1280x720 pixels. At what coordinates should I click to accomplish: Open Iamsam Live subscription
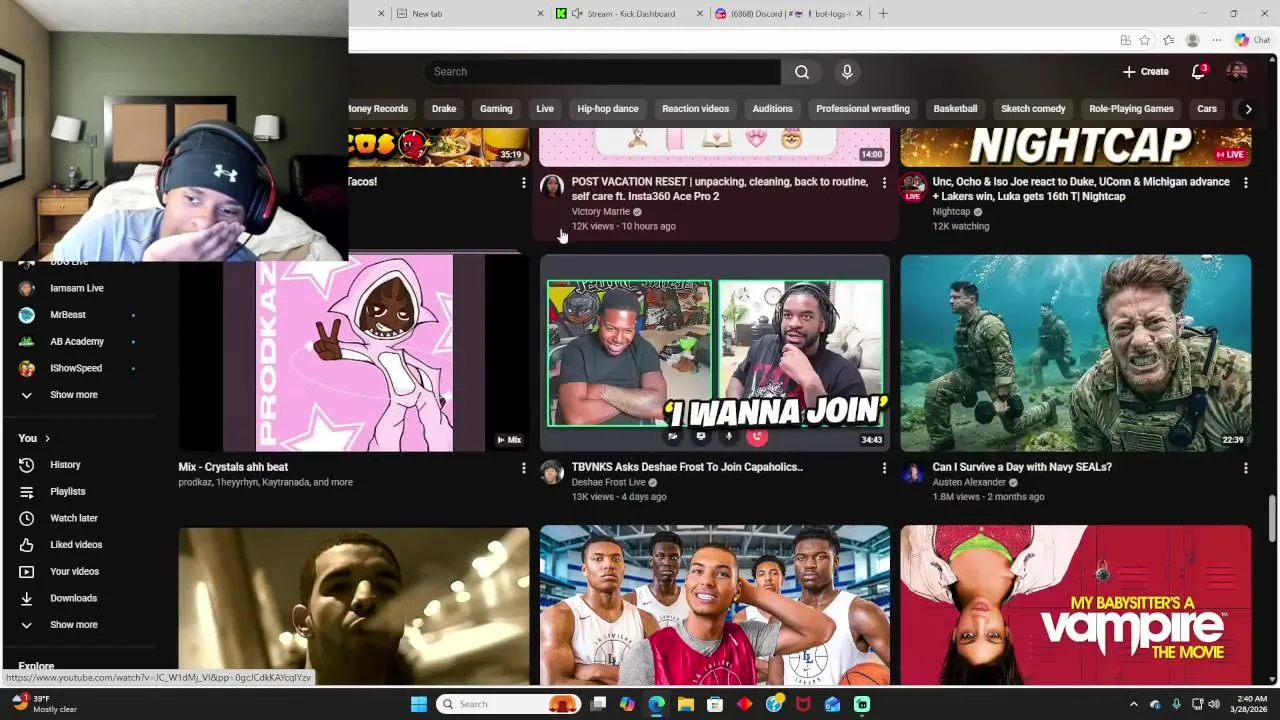pos(78,288)
